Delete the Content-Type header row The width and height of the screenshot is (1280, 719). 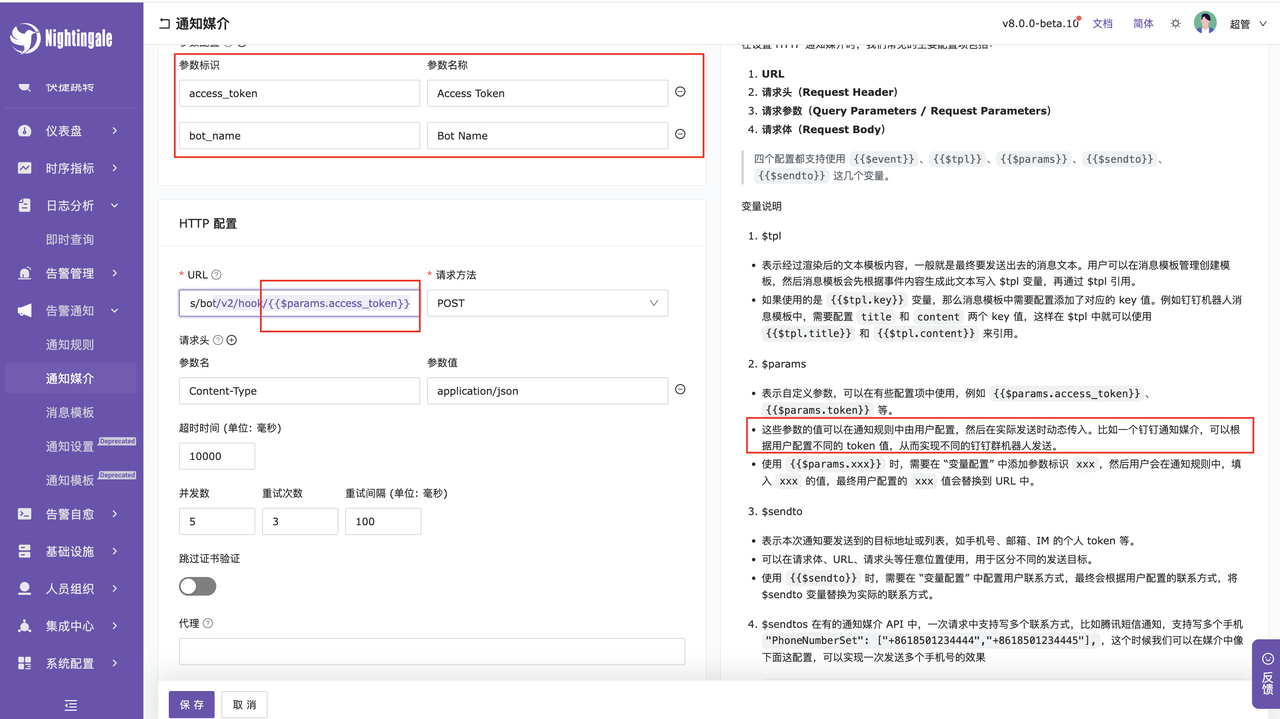[x=680, y=390]
